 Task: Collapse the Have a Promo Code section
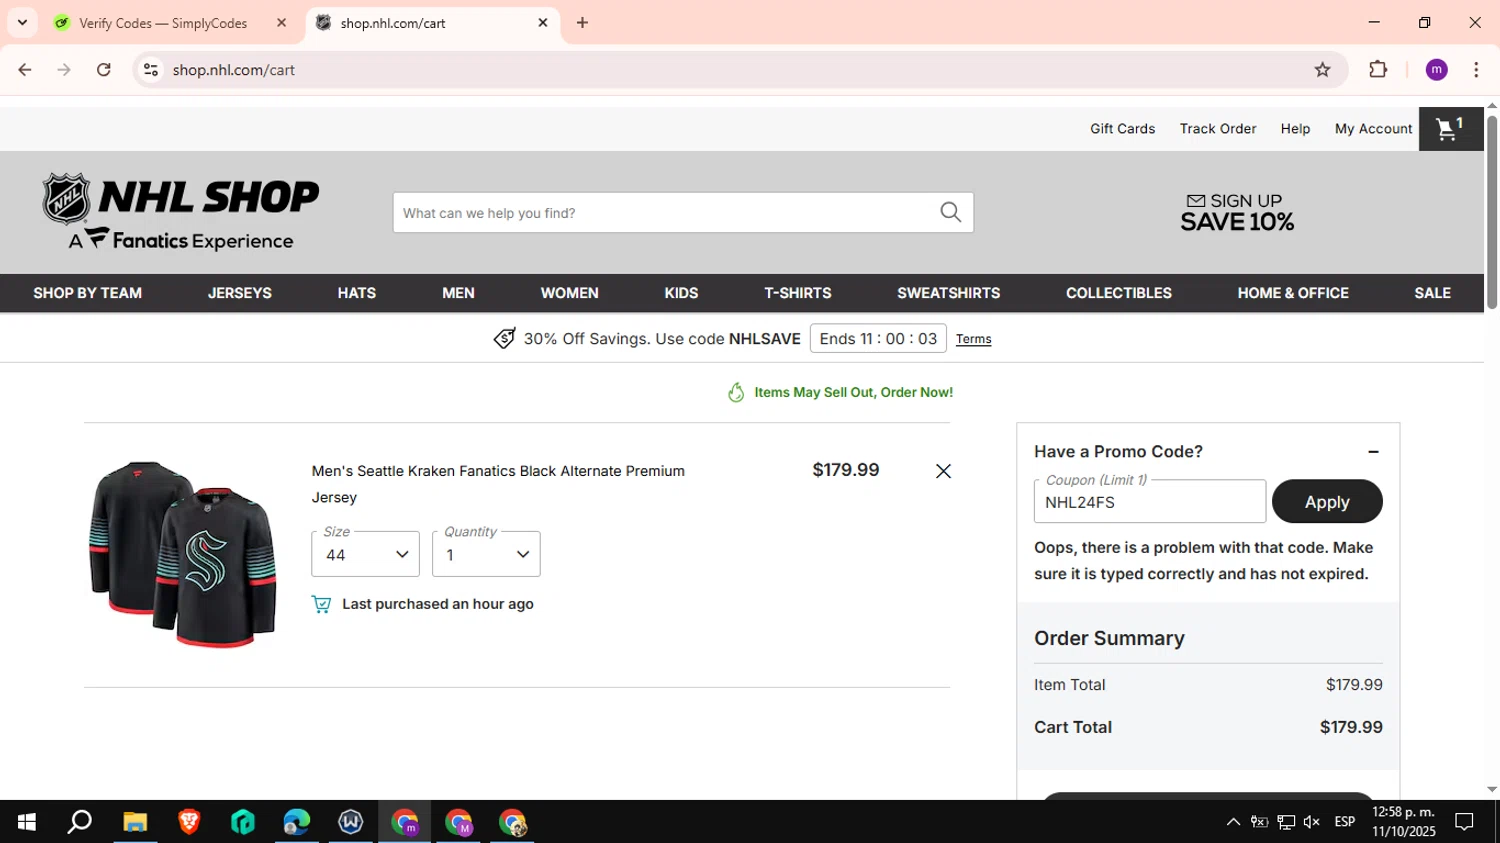pos(1373,452)
